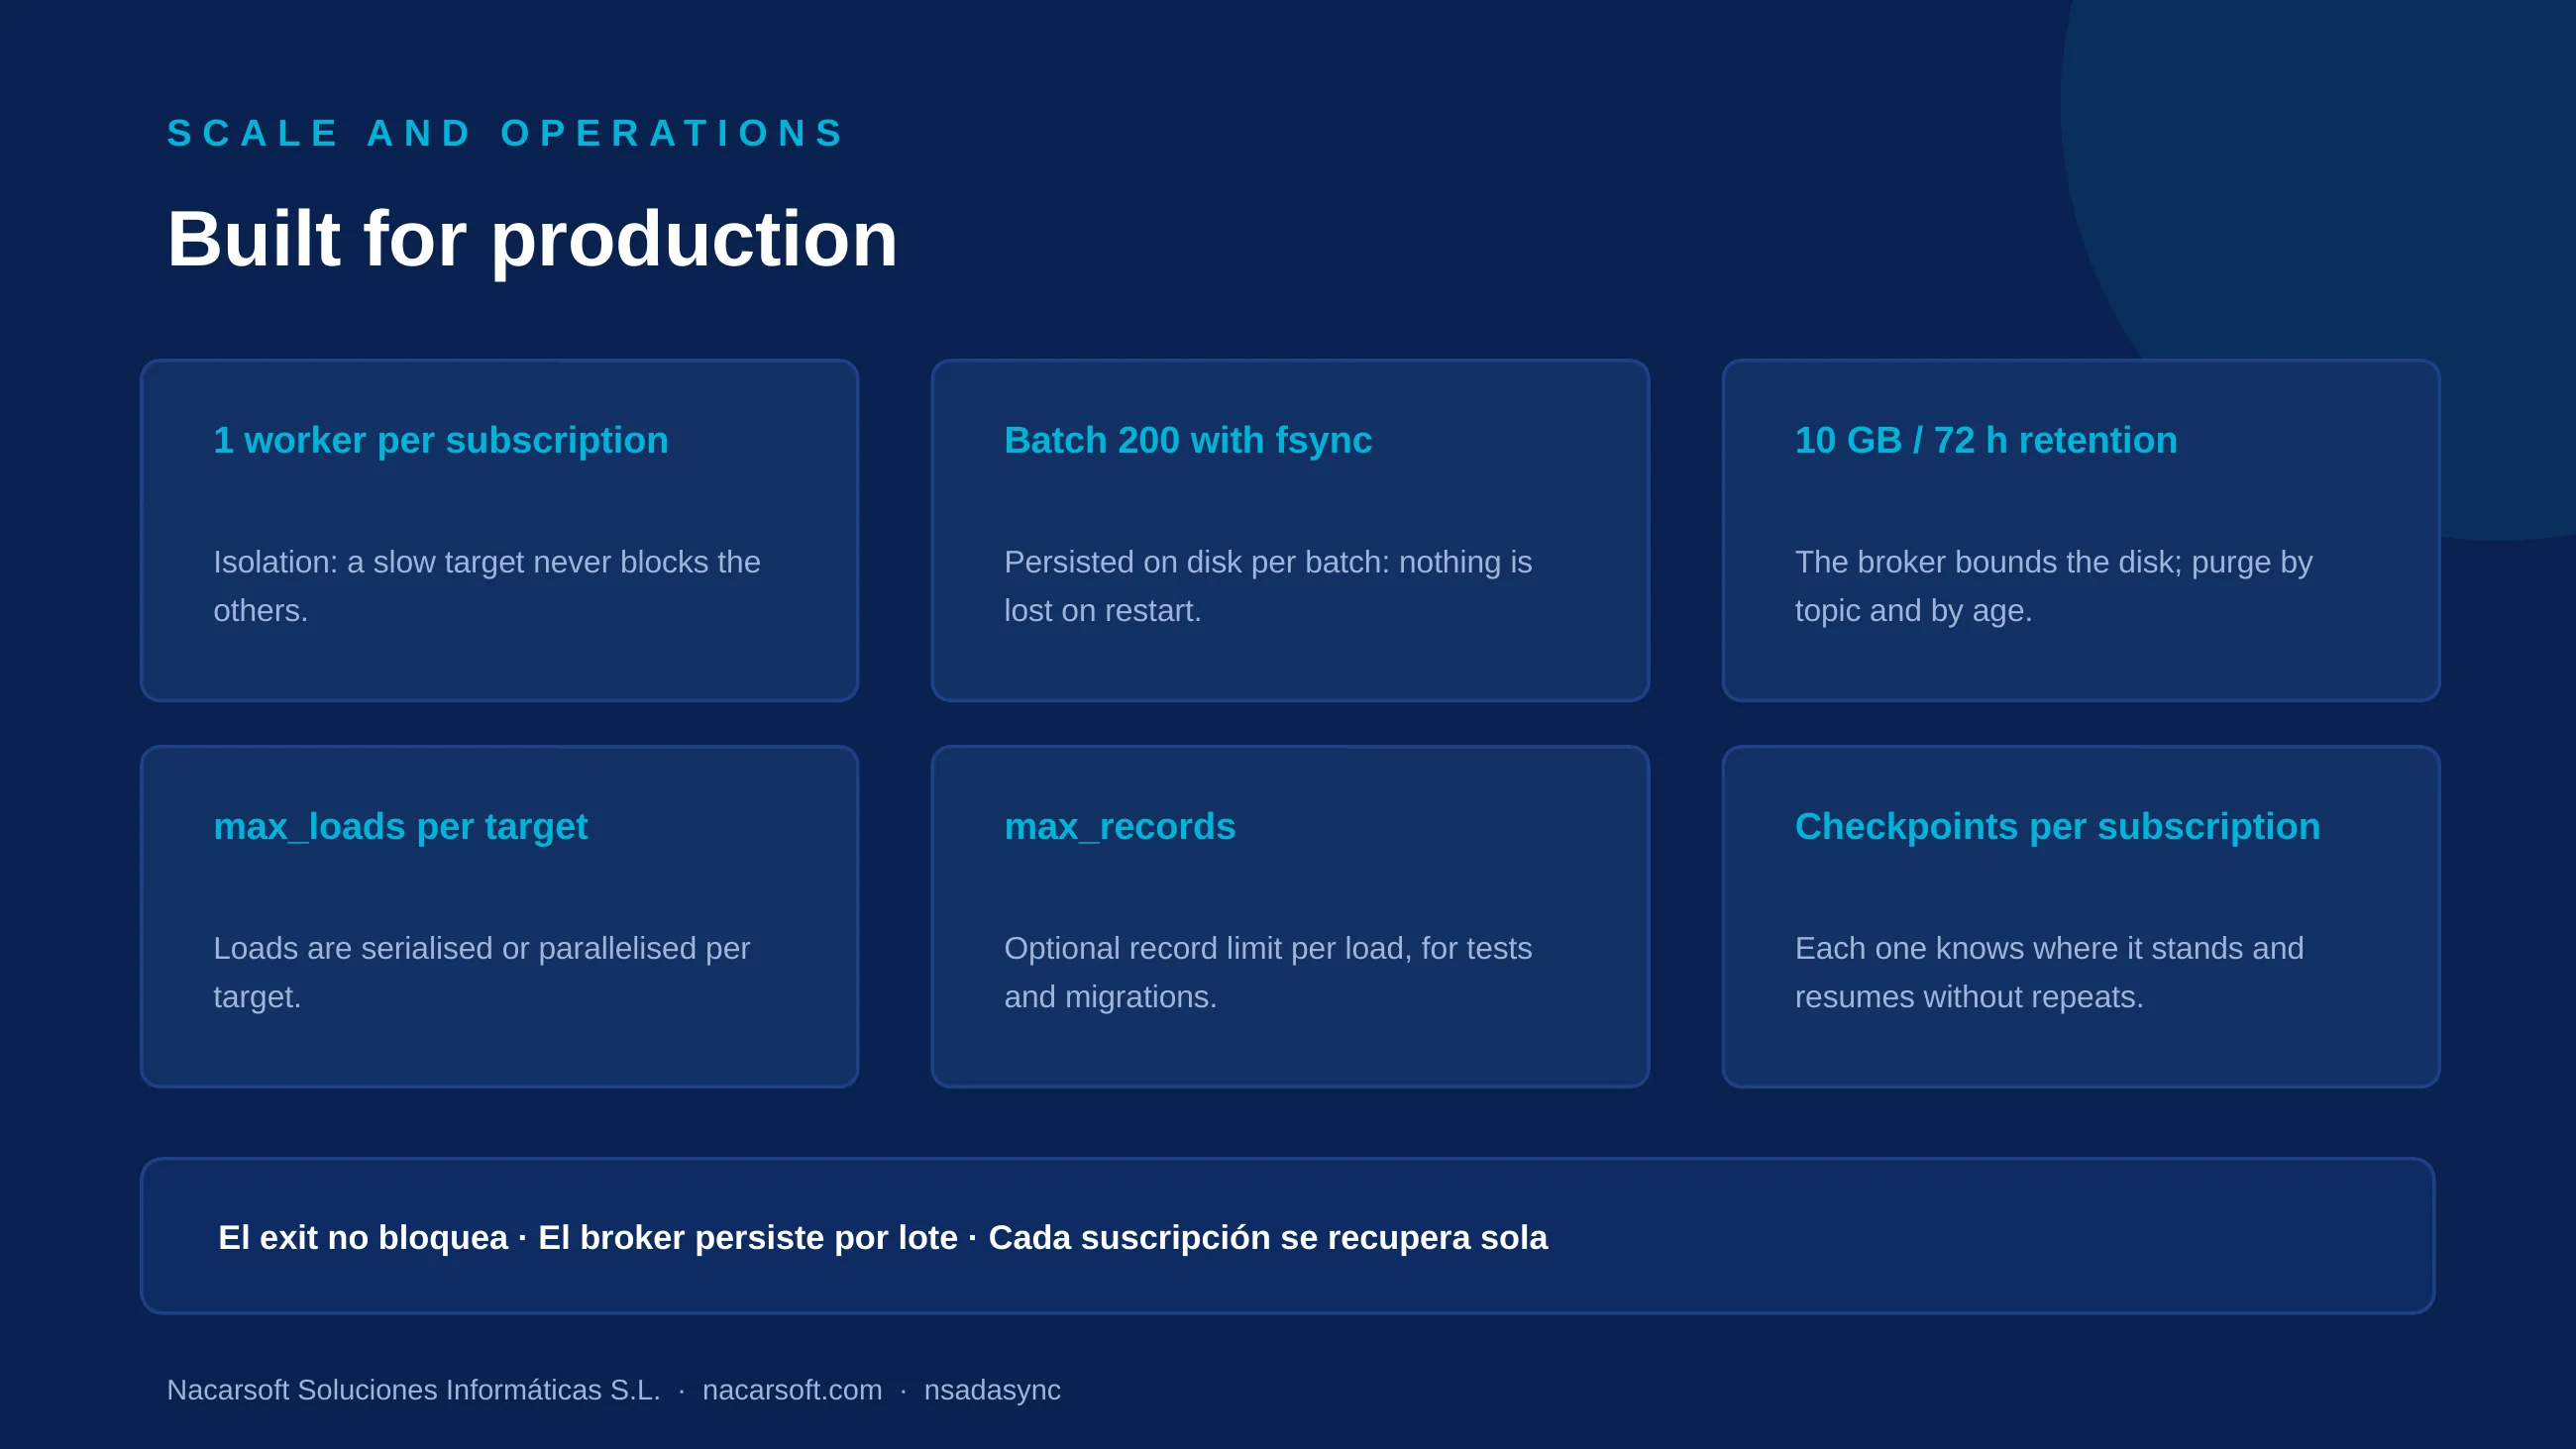This screenshot has width=2576, height=1449.
Task: Select the '10 GB / 72 h retention' heading
Action: point(1986,440)
